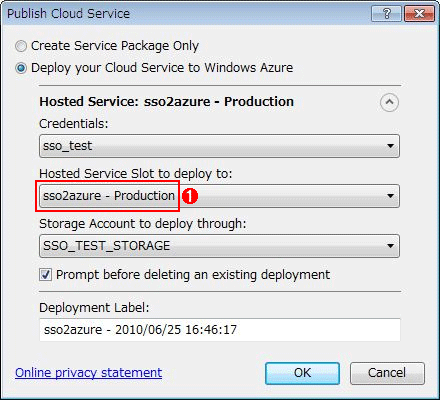Open the Online privacy statement link

click(x=89, y=372)
